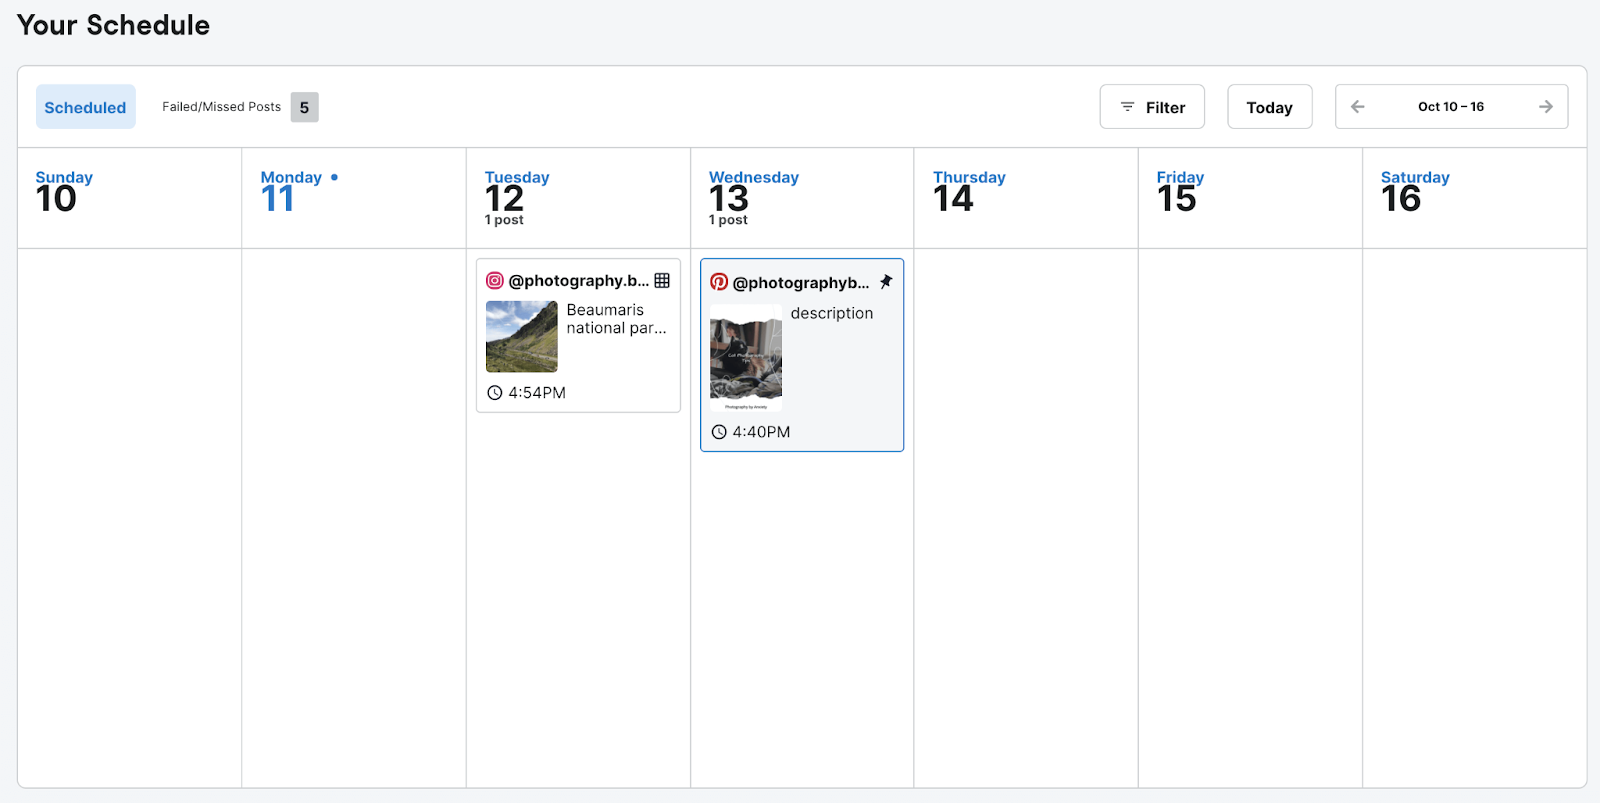Click the Pinterest icon on Wednesday's post
Image resolution: width=1600 pixels, height=803 pixels.
pyautogui.click(x=718, y=282)
